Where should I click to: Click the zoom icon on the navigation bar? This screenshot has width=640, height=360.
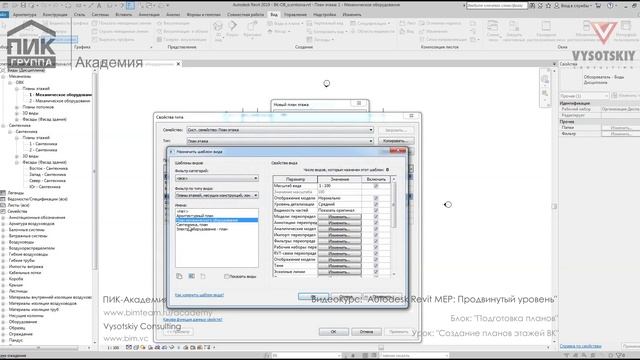coord(545,93)
